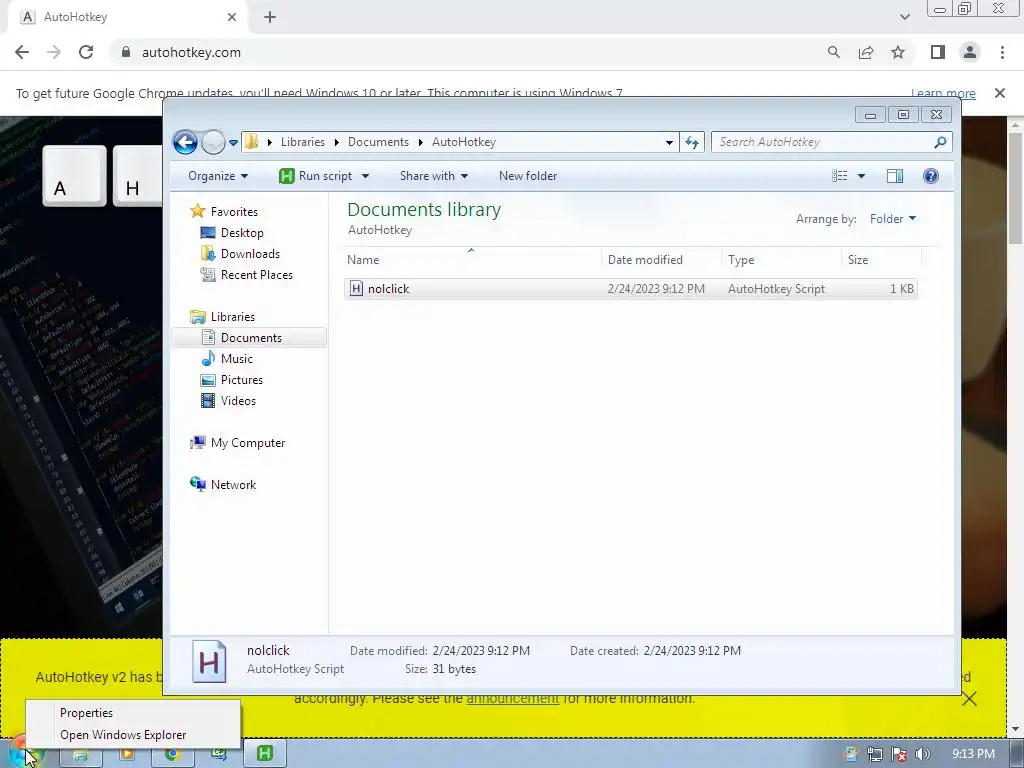The width and height of the screenshot is (1024, 768).
Task: Open Arrange by Folder dropdown
Action: [893, 219]
